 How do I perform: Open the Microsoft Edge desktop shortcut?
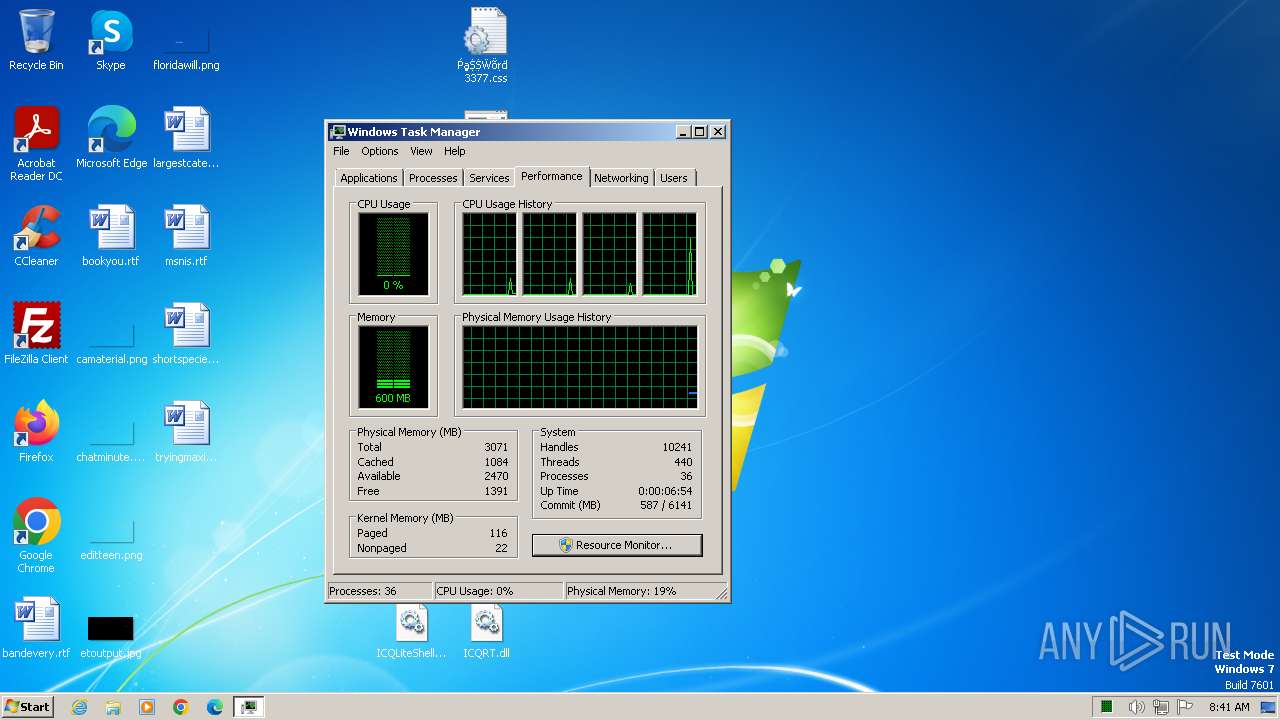(x=111, y=138)
